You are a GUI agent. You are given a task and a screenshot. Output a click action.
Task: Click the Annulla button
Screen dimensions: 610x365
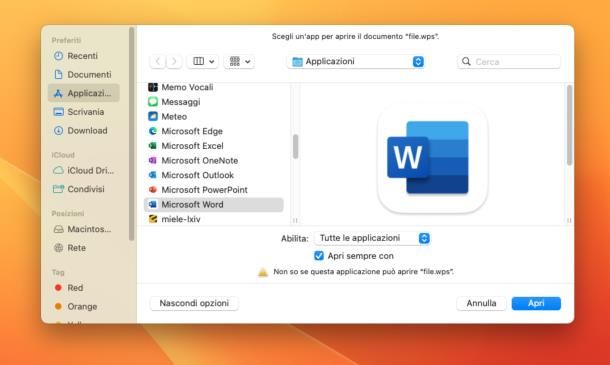coord(481,303)
